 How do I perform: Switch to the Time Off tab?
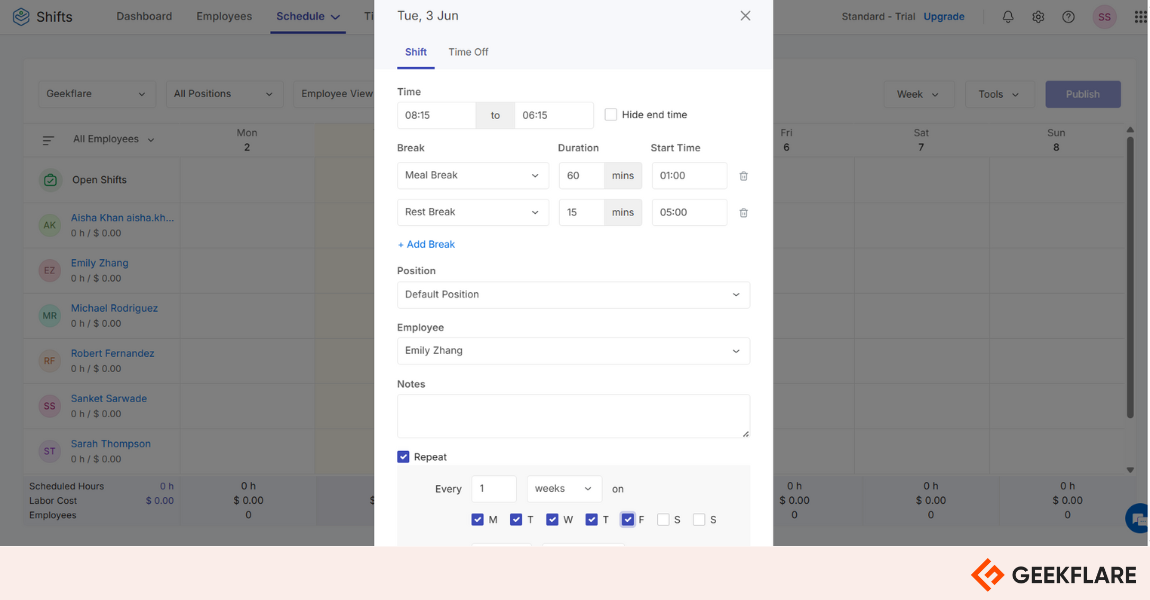pos(468,52)
